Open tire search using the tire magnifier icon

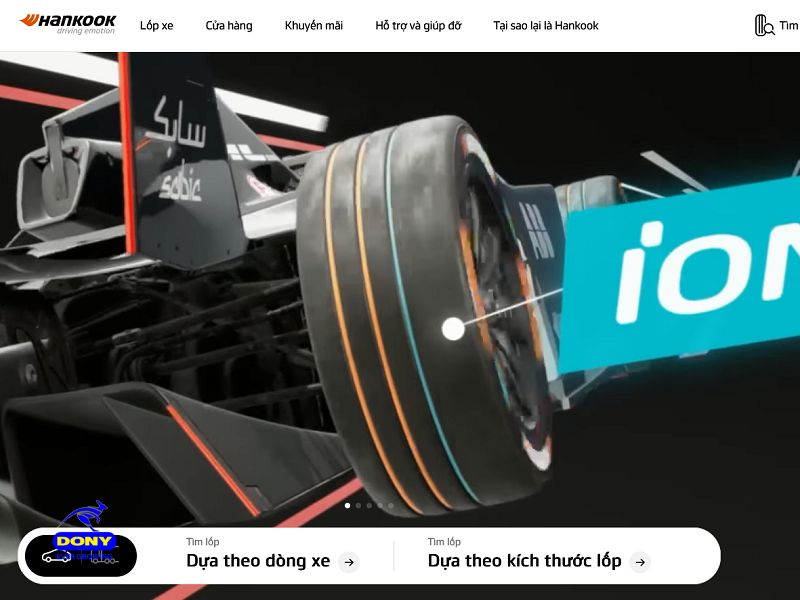coord(760,23)
